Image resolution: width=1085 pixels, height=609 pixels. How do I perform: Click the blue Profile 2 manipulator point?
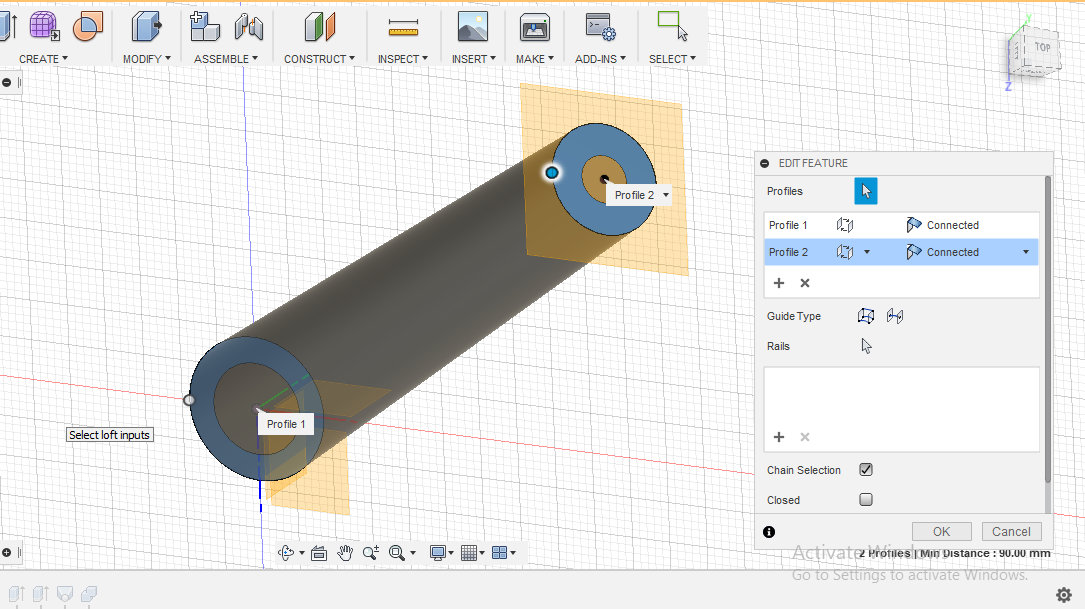point(551,172)
